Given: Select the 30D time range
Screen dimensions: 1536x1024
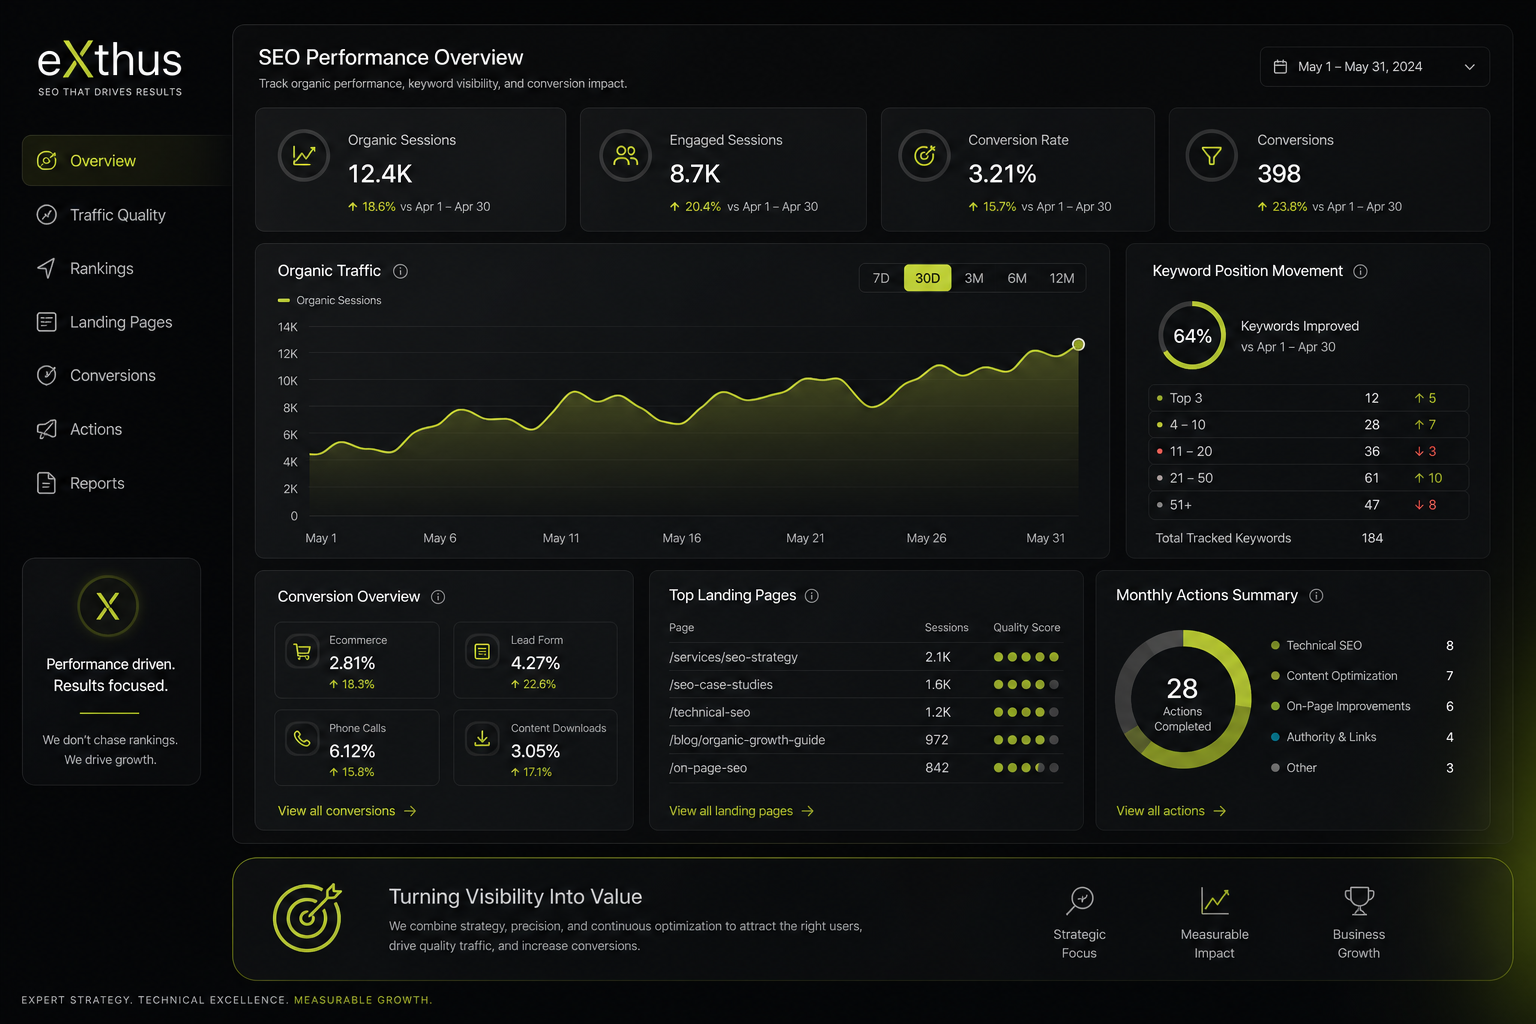Looking at the screenshot, I should [x=927, y=278].
